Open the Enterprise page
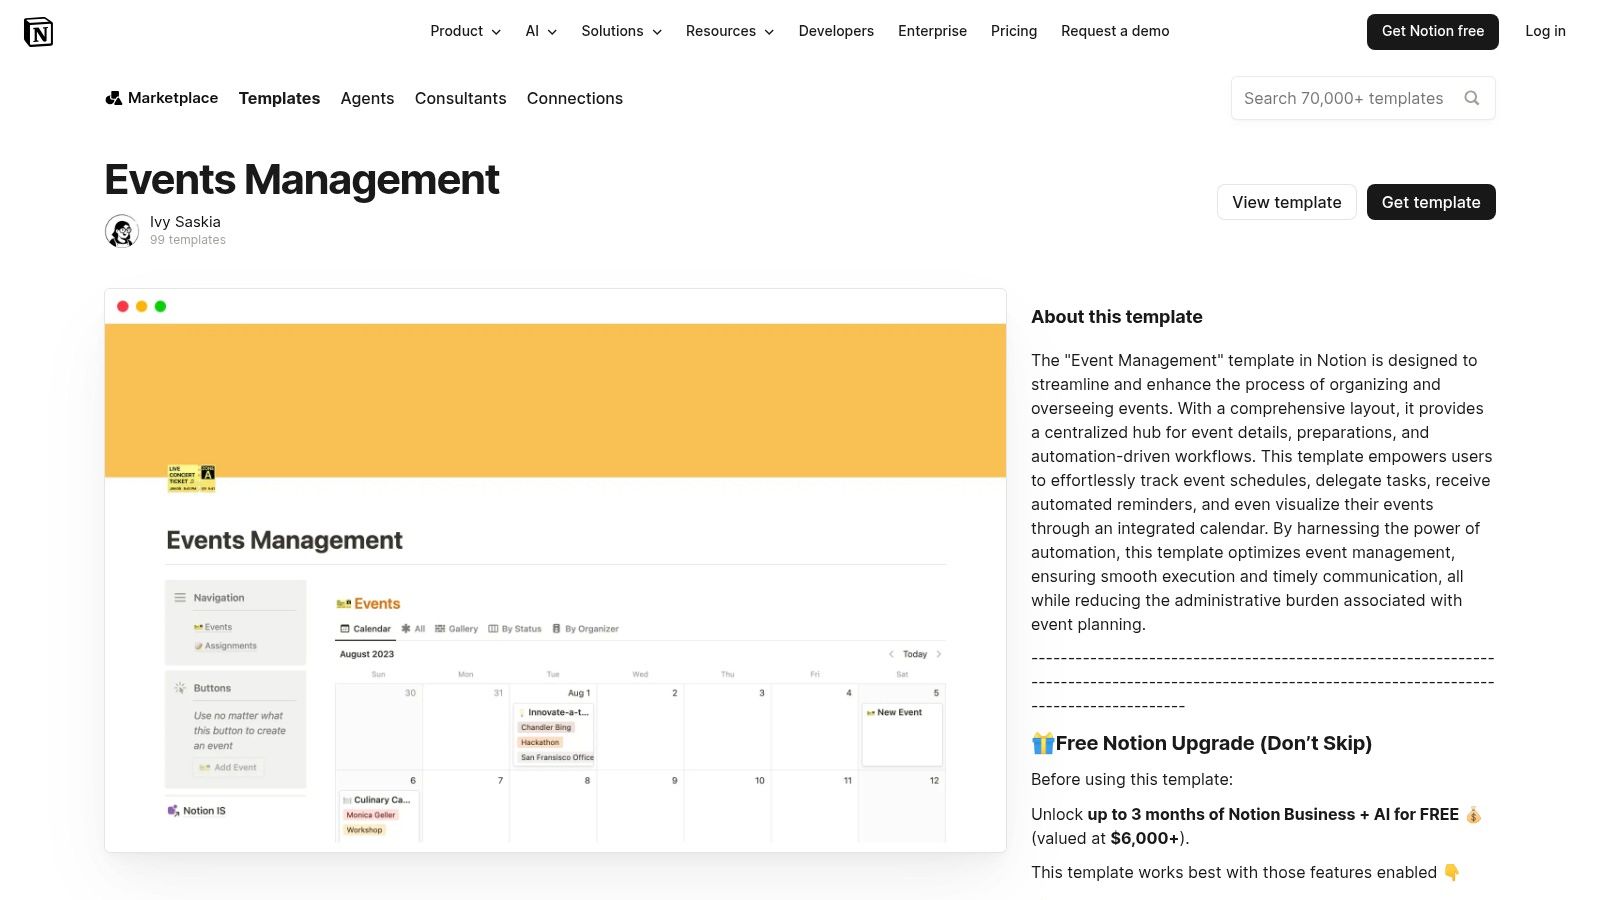1600x900 pixels. 932,31
